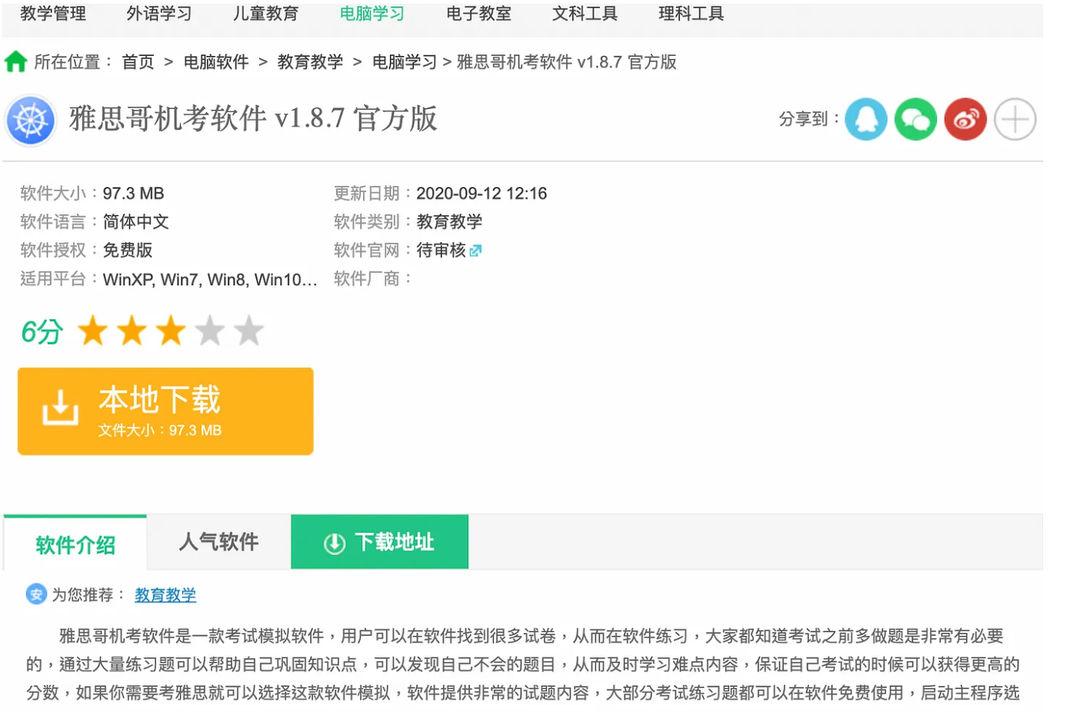The image size is (1080, 715).
Task: Open 电子教室 menu item
Action: click(479, 14)
